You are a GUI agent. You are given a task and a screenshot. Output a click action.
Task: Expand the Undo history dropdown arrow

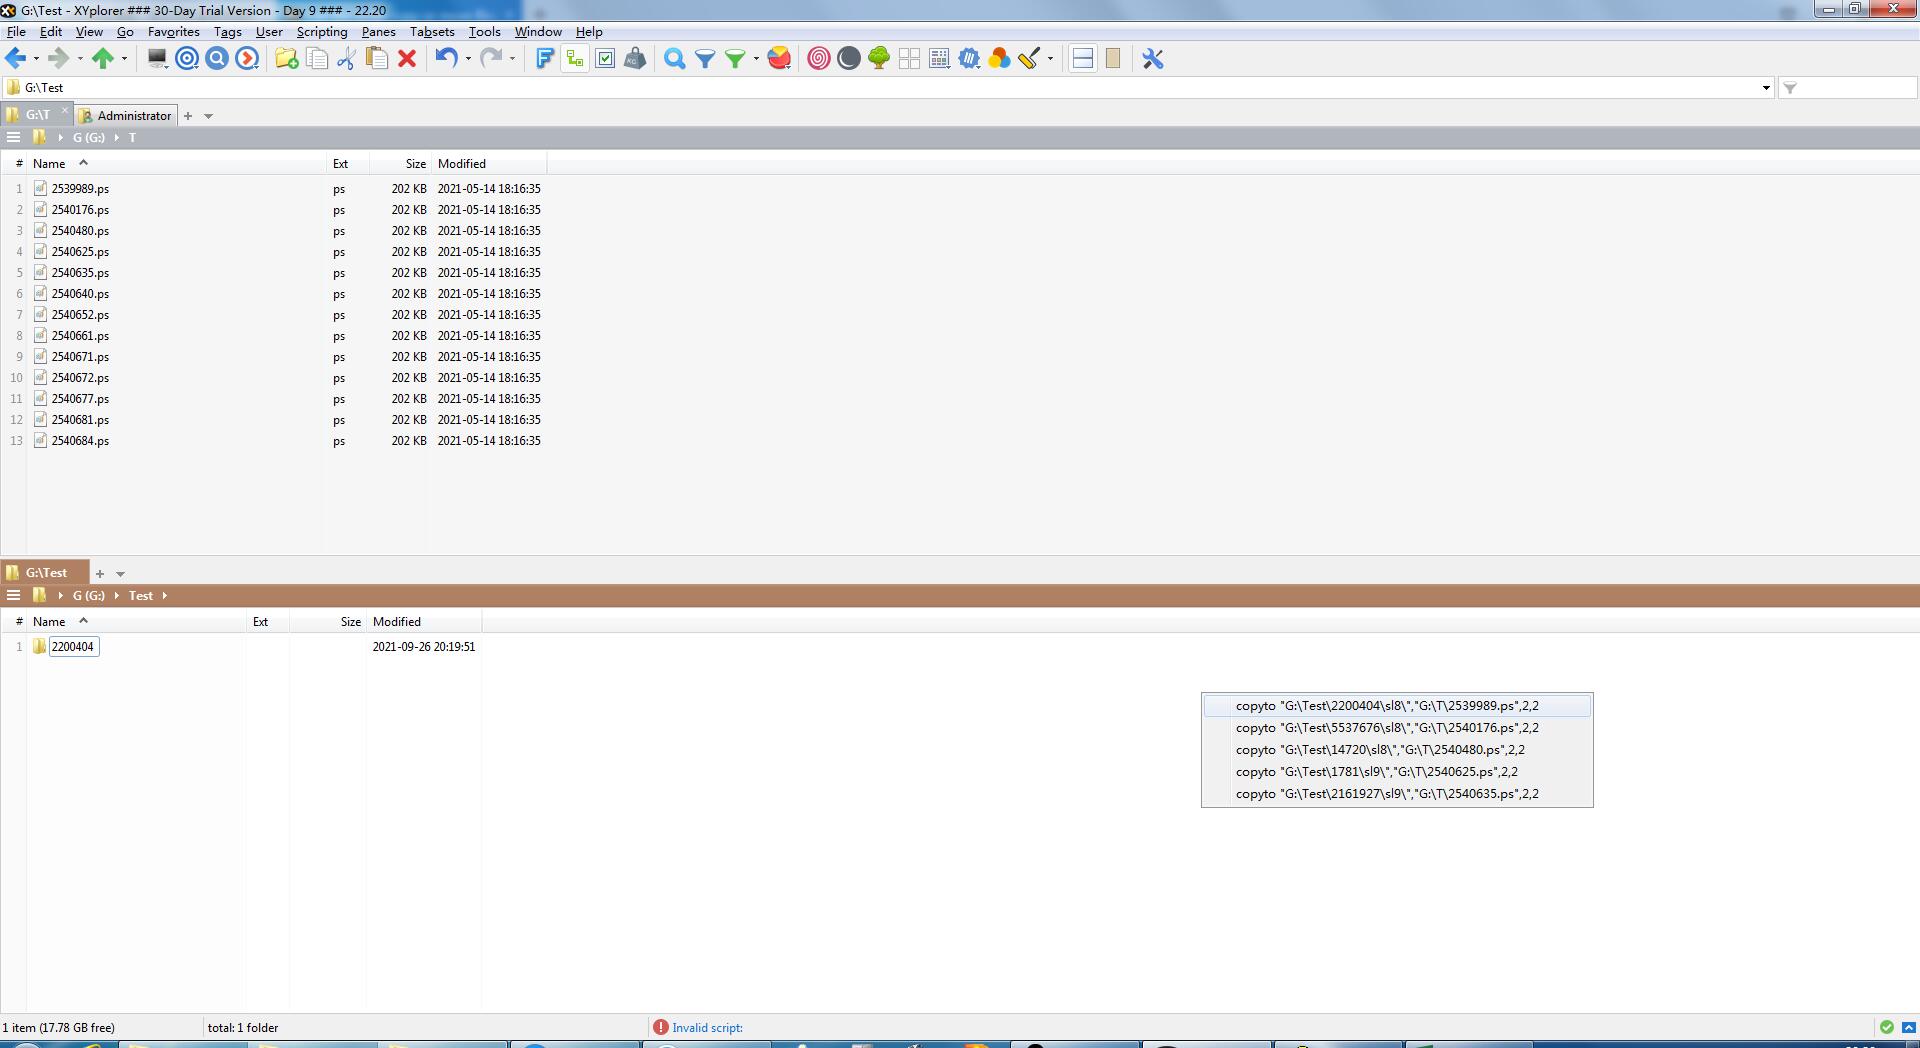[468, 59]
